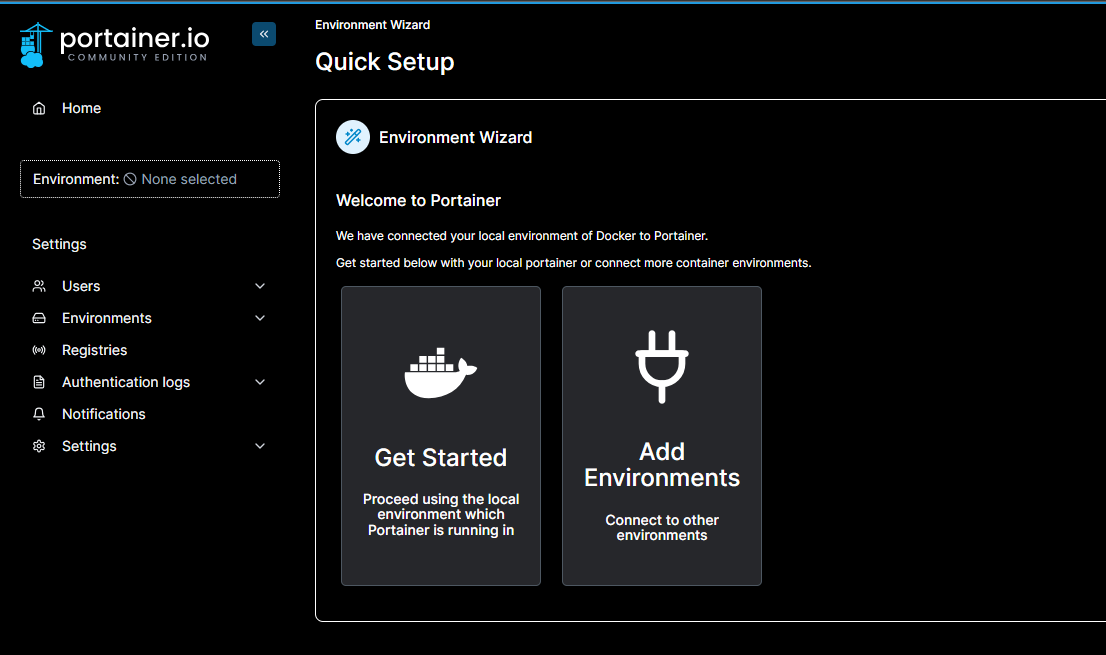Click the Environments drive icon
Image resolution: width=1106 pixels, height=655 pixels.
[x=39, y=318]
